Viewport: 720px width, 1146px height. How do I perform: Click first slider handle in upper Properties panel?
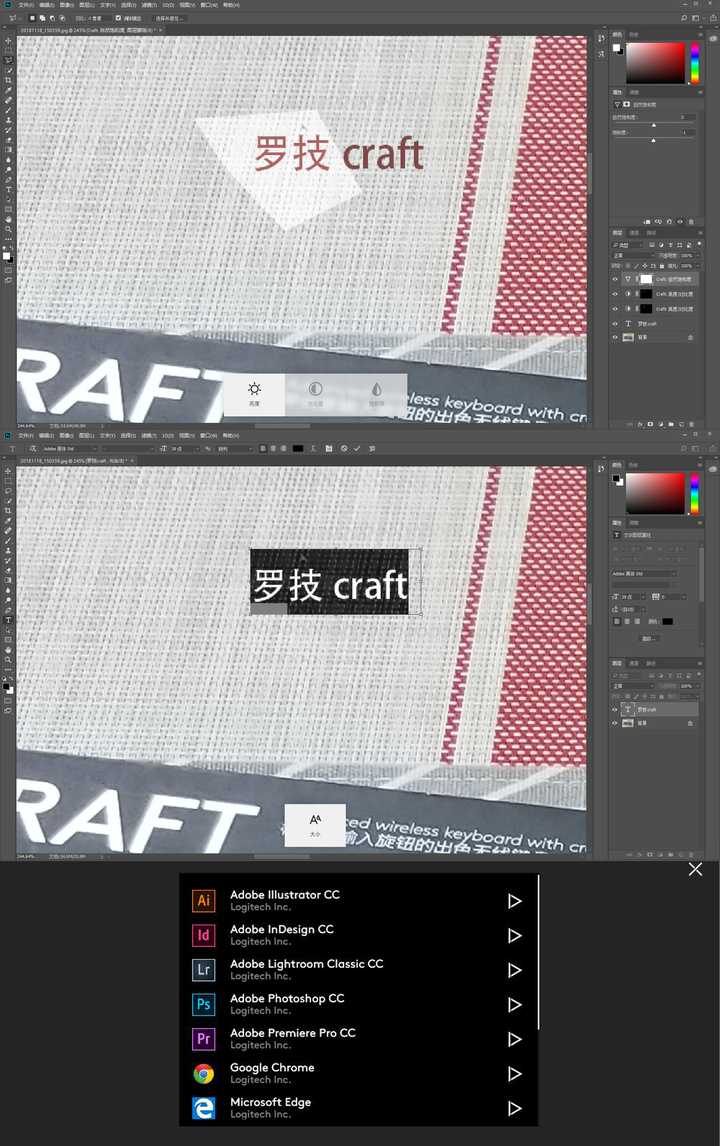coord(653,125)
